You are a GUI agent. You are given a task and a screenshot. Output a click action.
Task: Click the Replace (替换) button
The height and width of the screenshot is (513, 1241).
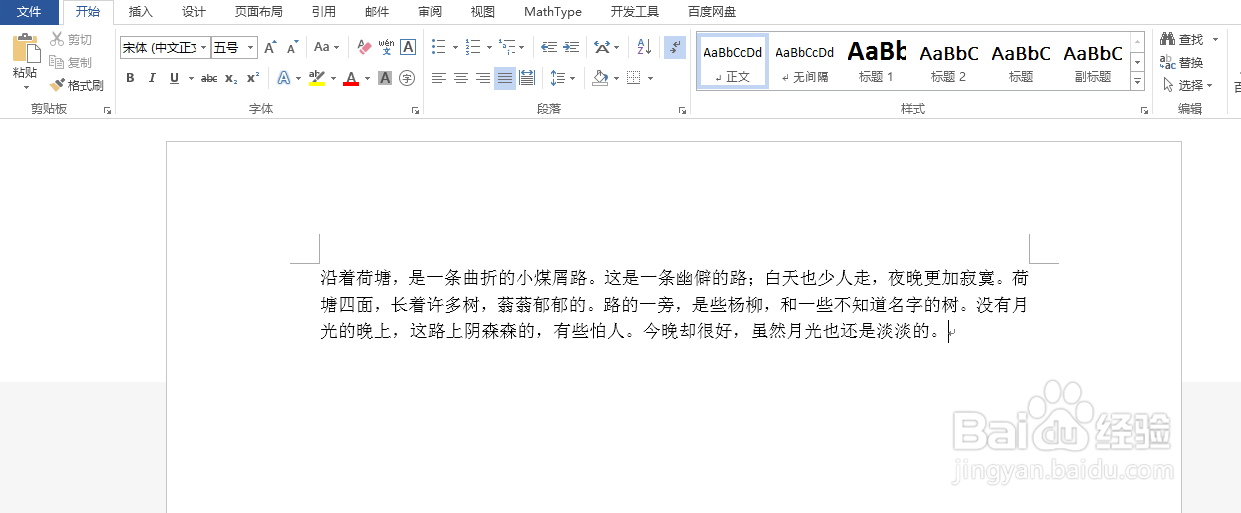(1182, 62)
